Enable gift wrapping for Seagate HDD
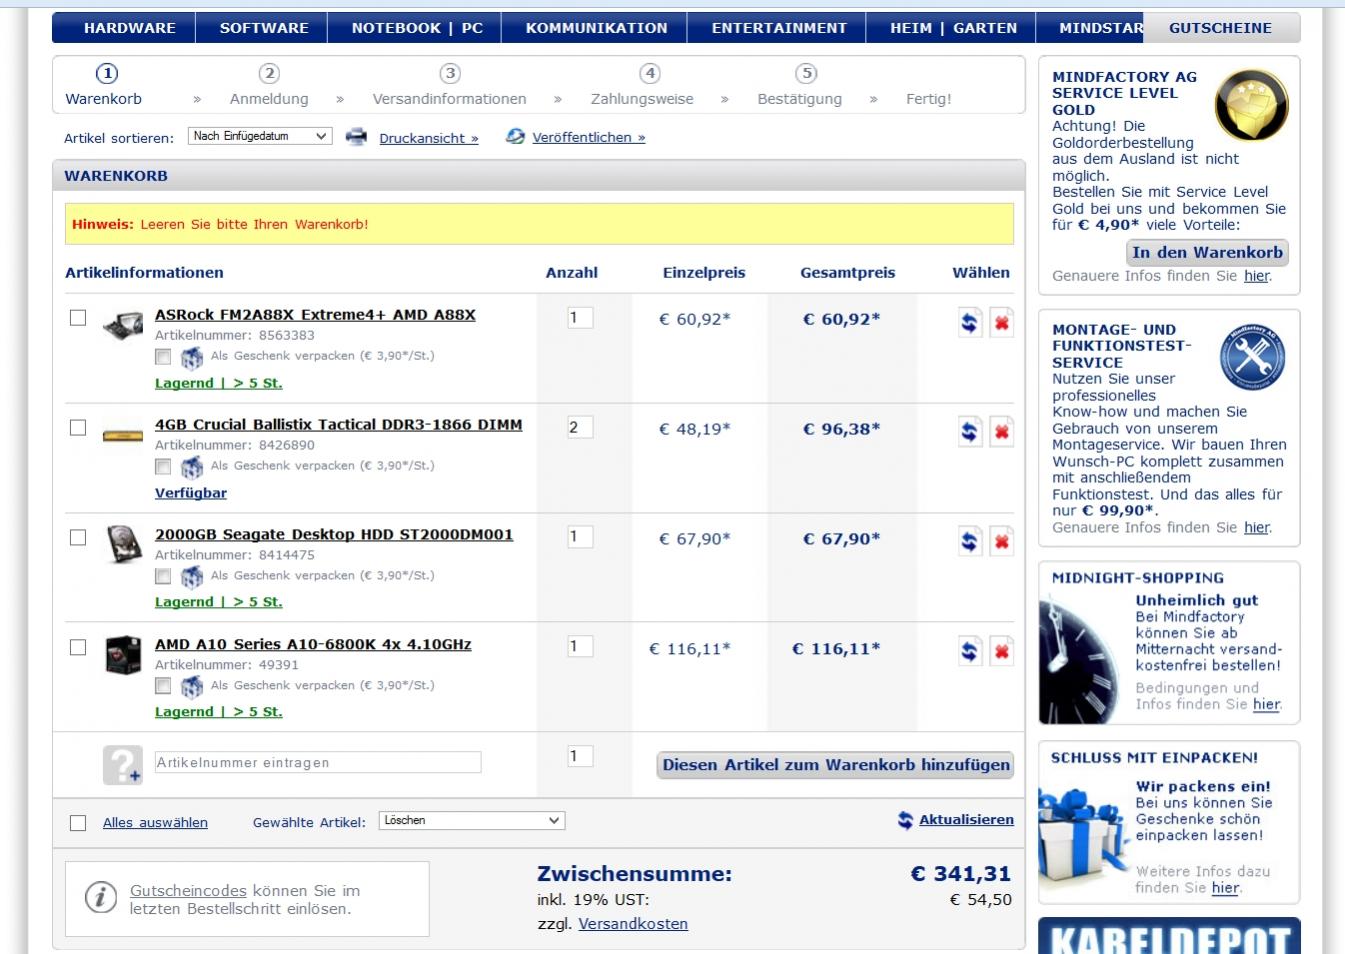Image resolution: width=1345 pixels, height=954 pixels. [x=163, y=576]
